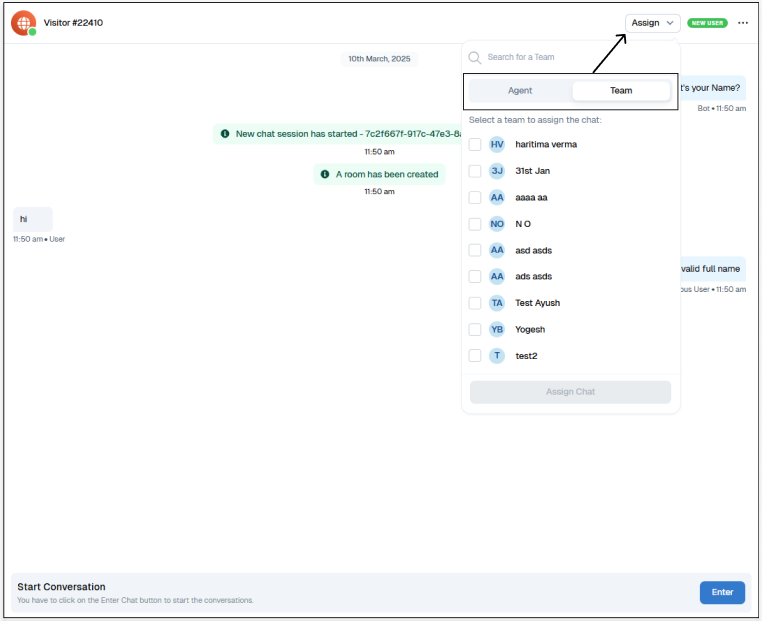Viewport: 762px width, 621px height.
Task: Click the 3J avatar for 31st Jan
Action: tap(497, 171)
